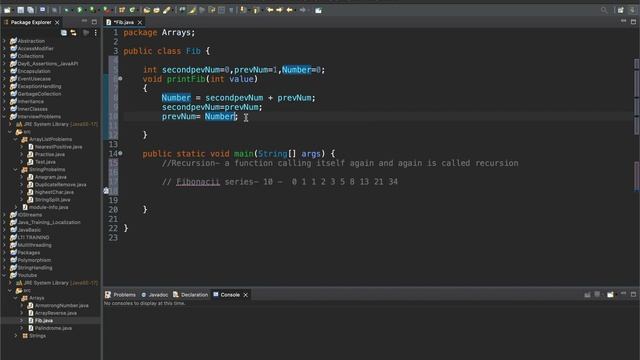This screenshot has height=360, width=640.
Task: Switch to the Declaration tab
Action: point(191,295)
